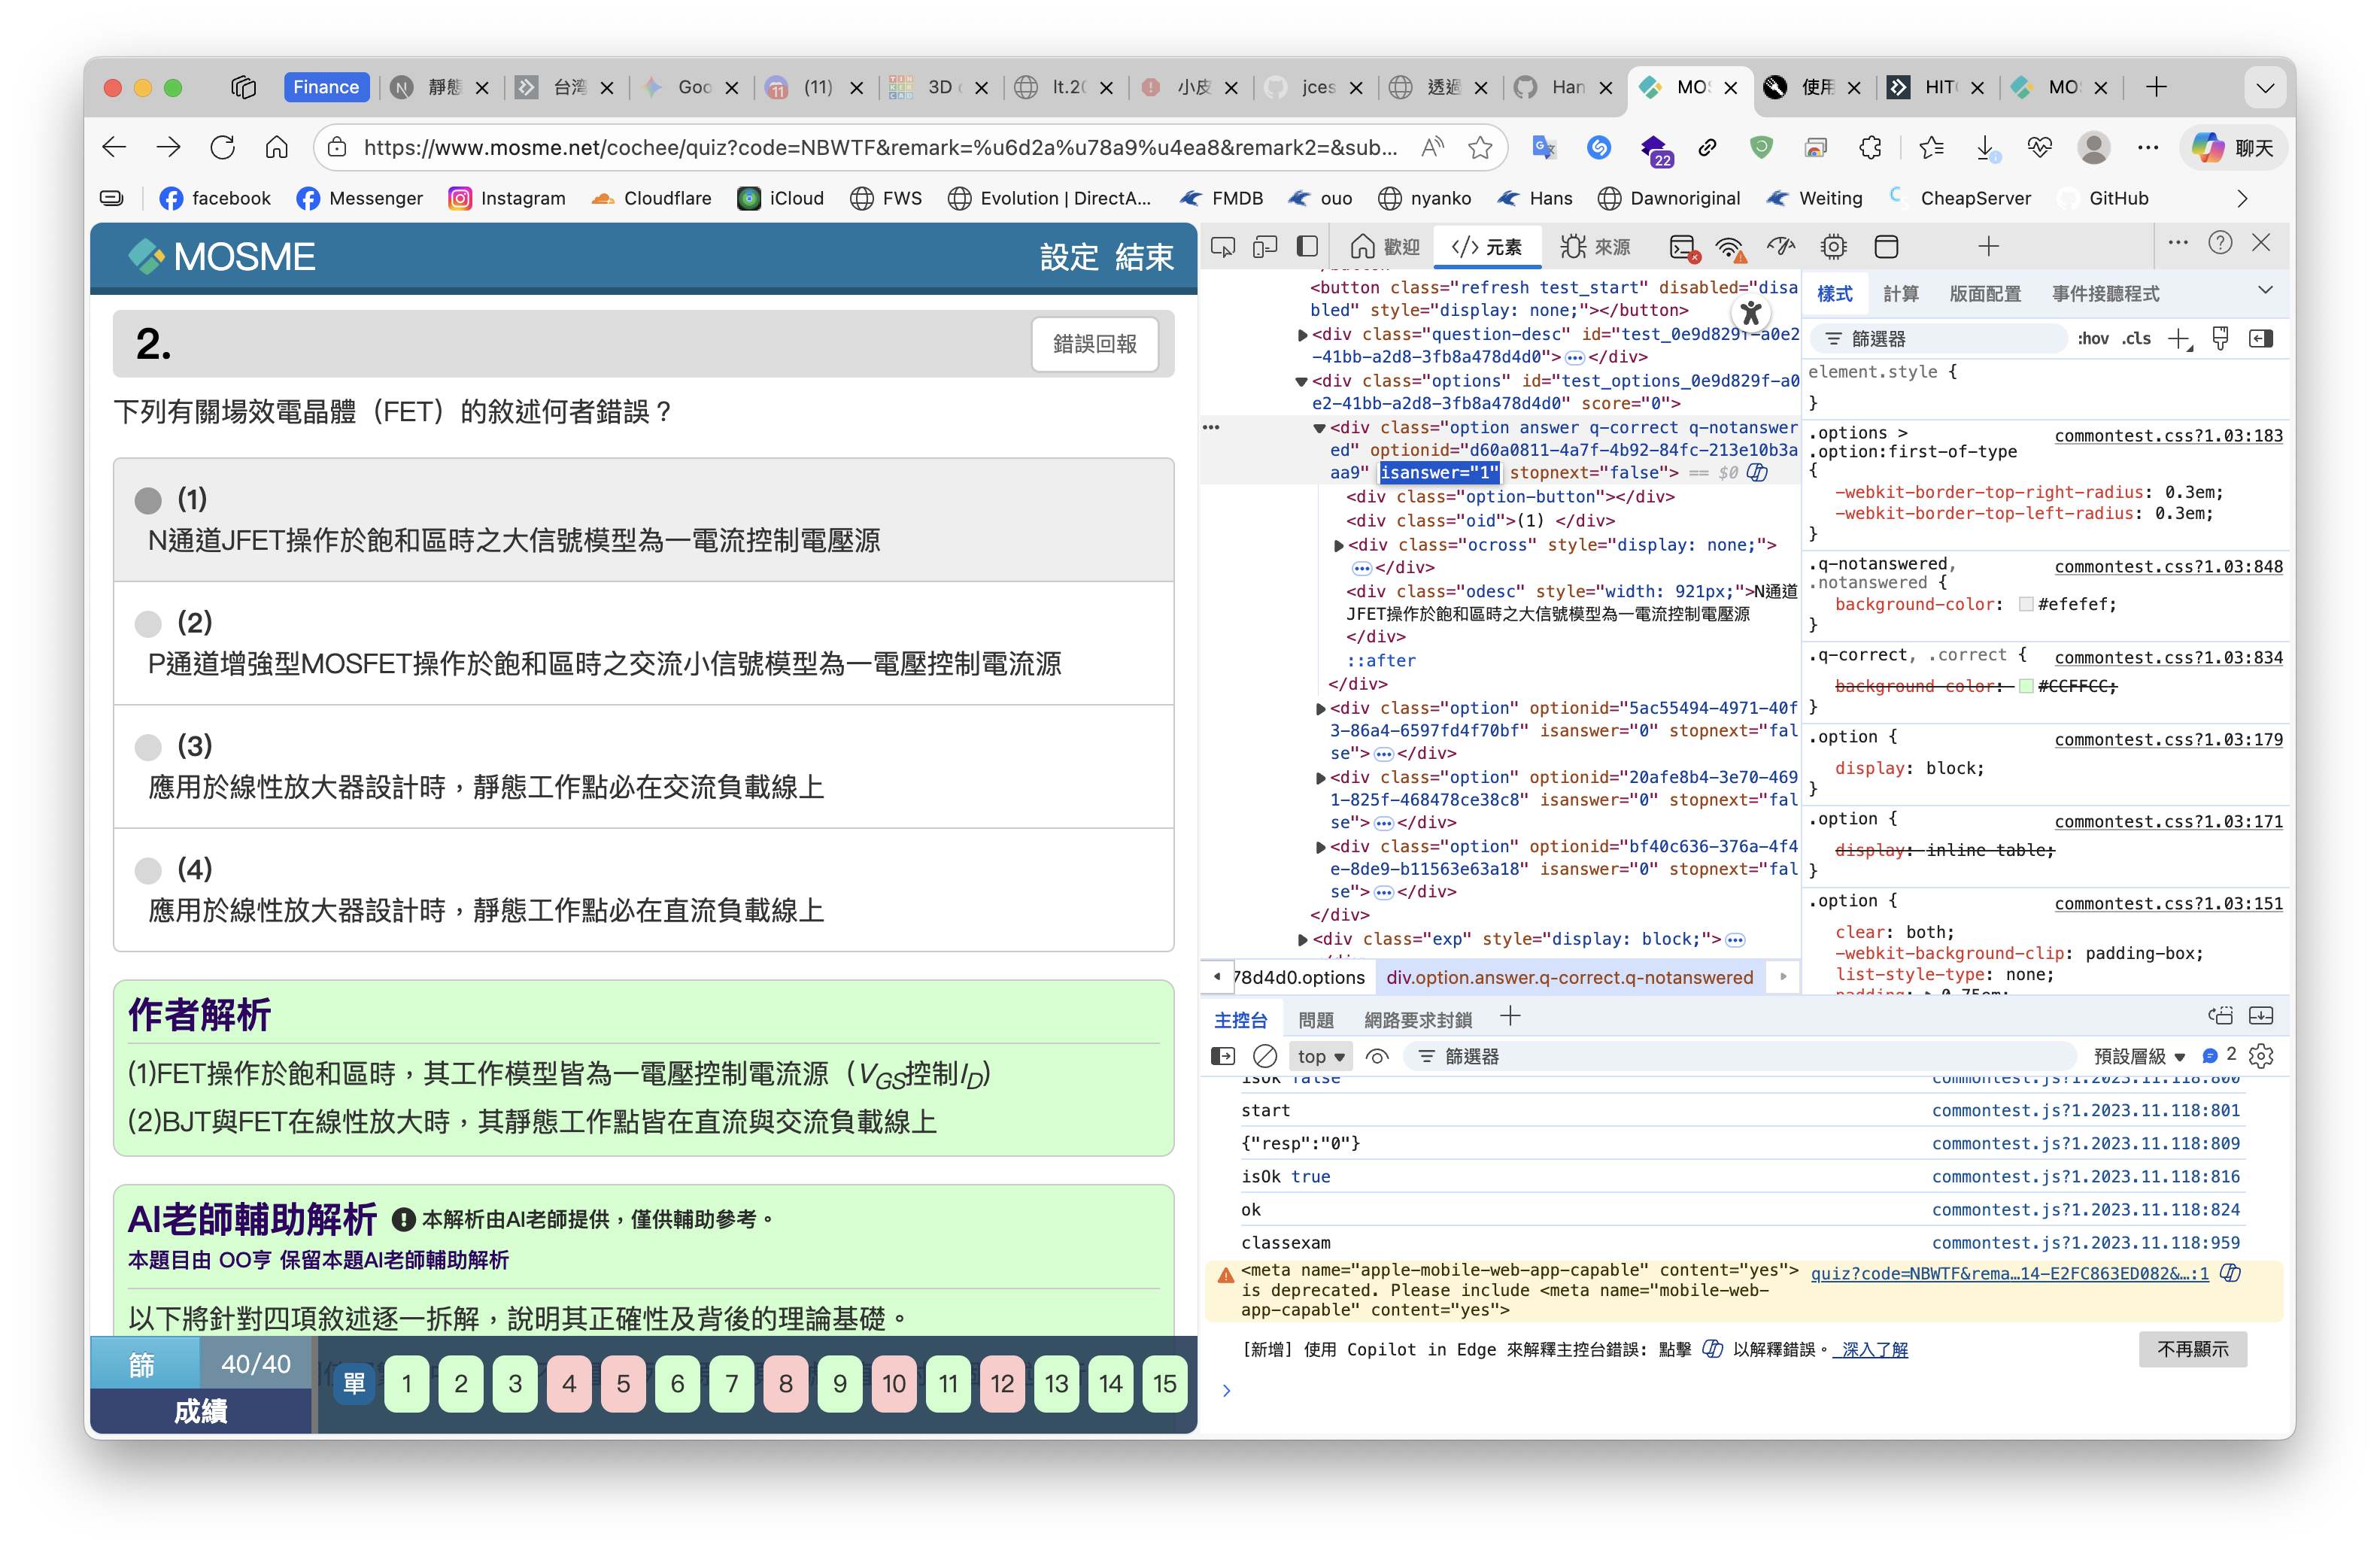The height and width of the screenshot is (1551, 2380).
Task: Choose option (3) radio button
Action: (148, 747)
